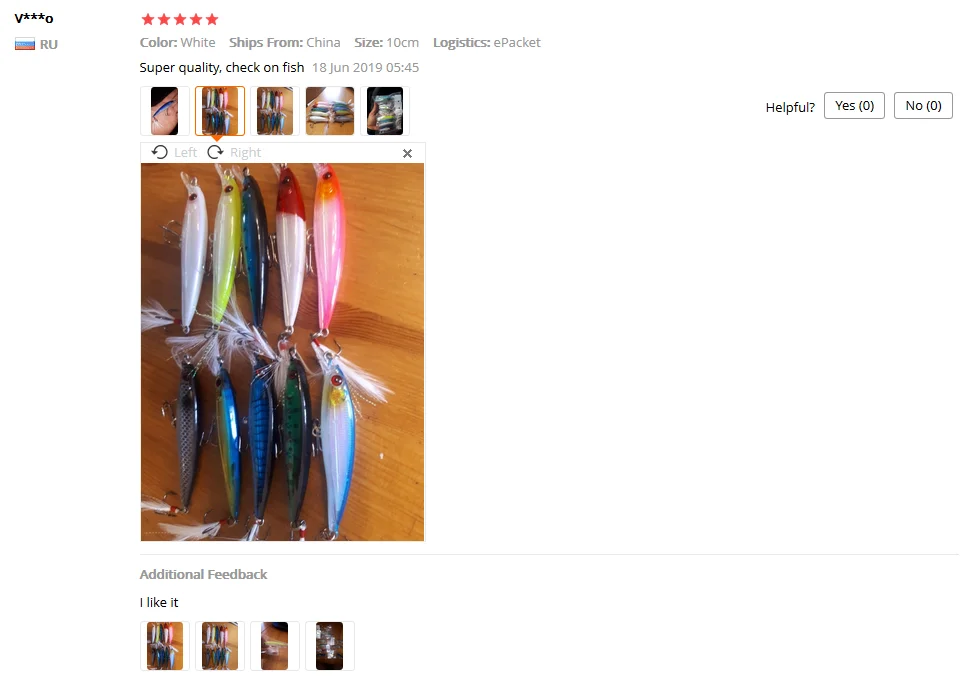Open first thumbnail of blue lure on hand
This screenshot has width=962, height=676.
click(164, 111)
